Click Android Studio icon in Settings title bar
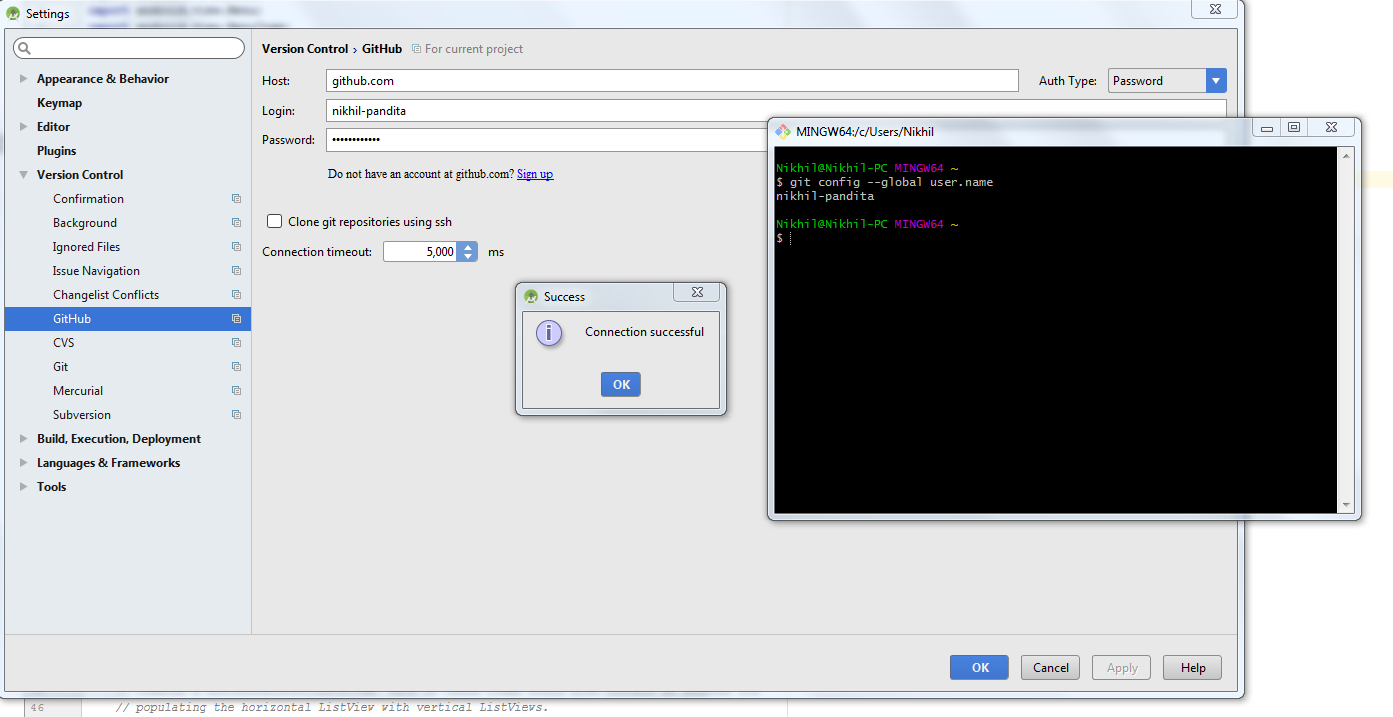1393x717 pixels. (13, 13)
